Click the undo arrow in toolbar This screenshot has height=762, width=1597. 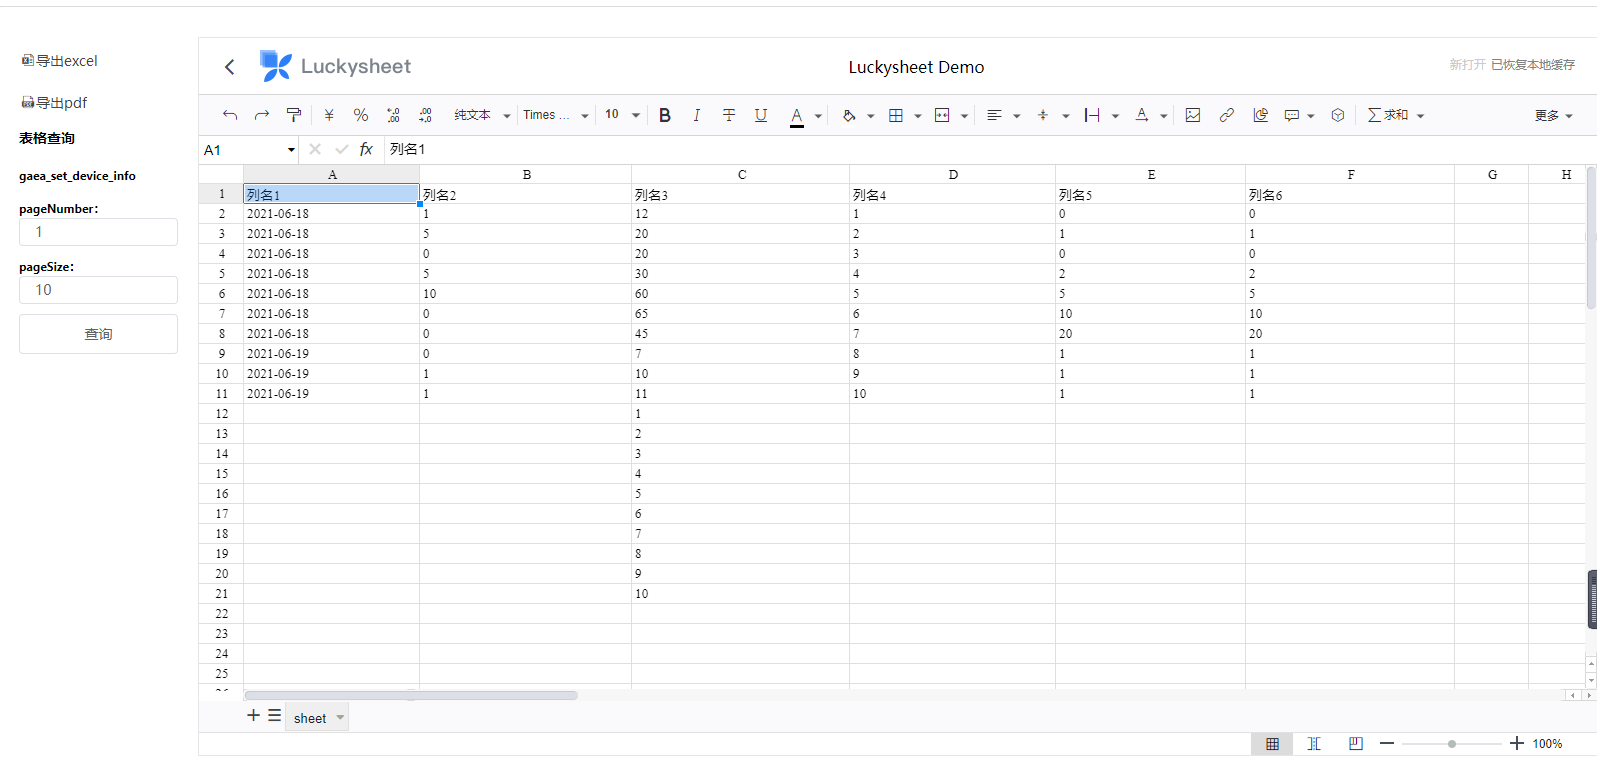(230, 115)
